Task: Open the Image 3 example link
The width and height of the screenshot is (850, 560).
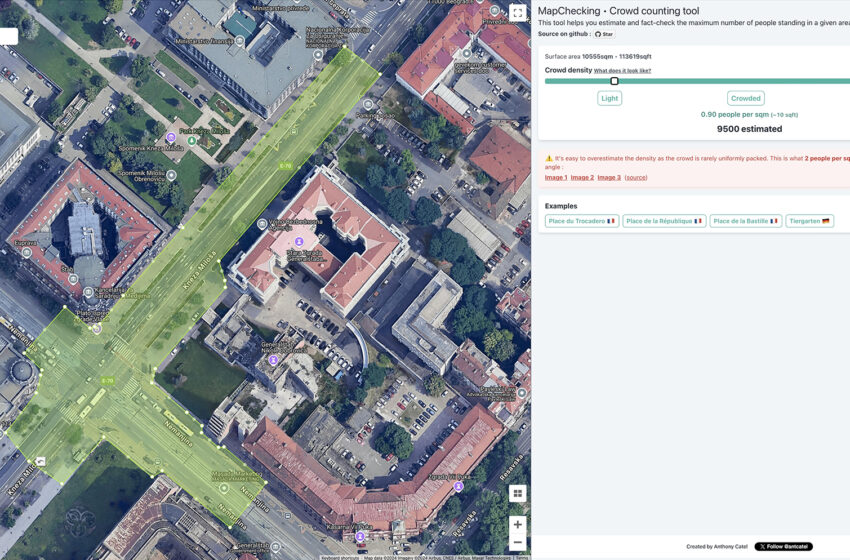Action: (x=609, y=177)
